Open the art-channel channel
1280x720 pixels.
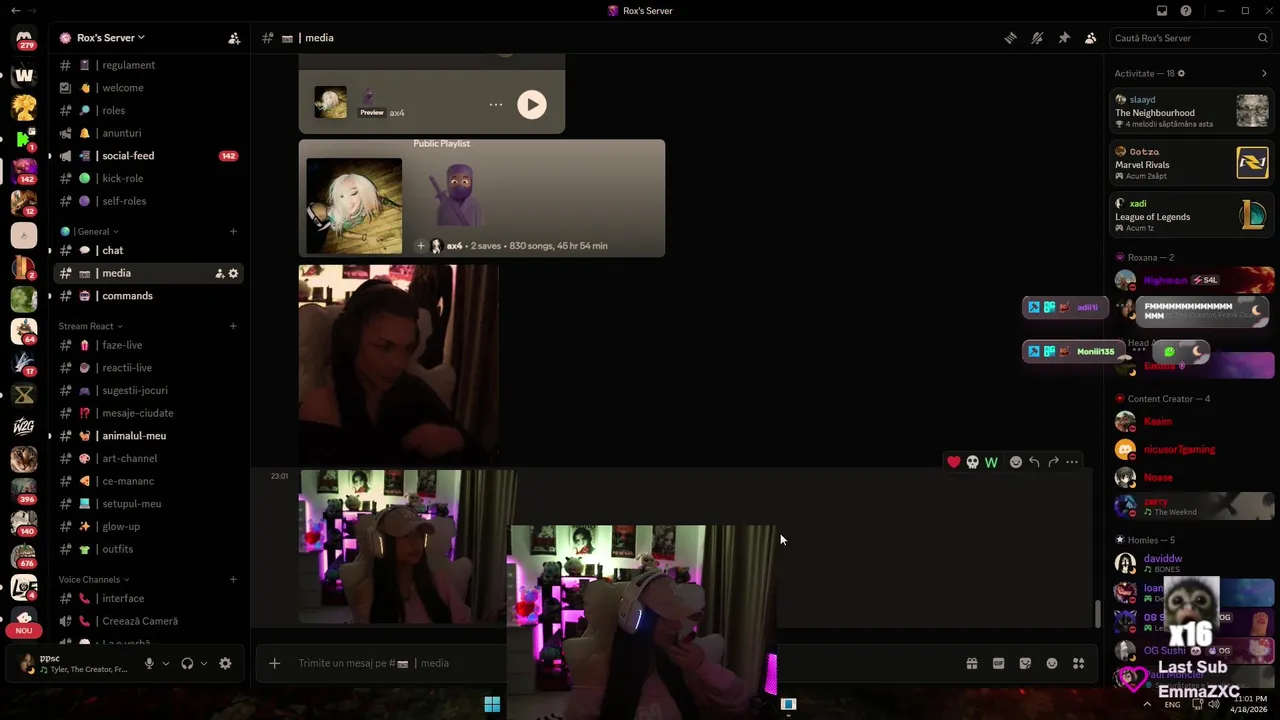(148, 458)
